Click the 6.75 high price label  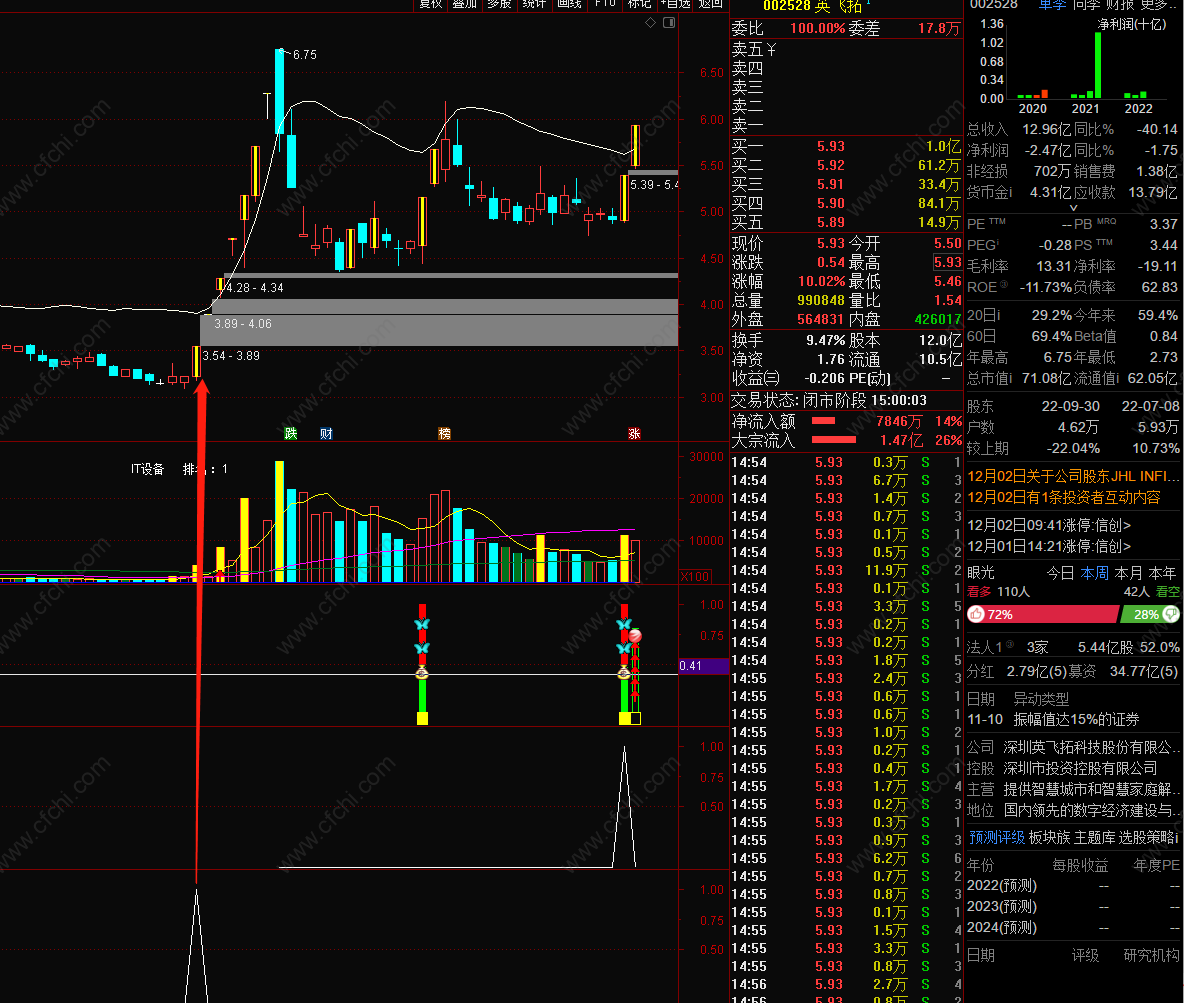coord(305,55)
